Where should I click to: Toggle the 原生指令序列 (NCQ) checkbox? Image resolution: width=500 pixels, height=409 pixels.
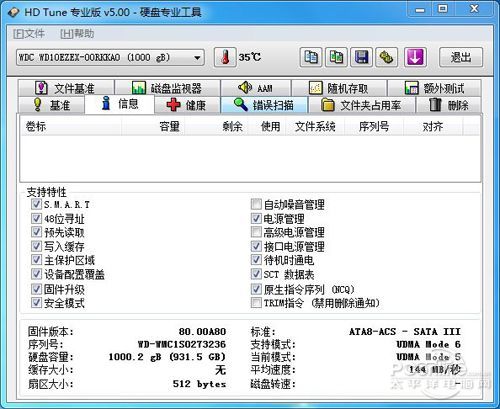256,289
